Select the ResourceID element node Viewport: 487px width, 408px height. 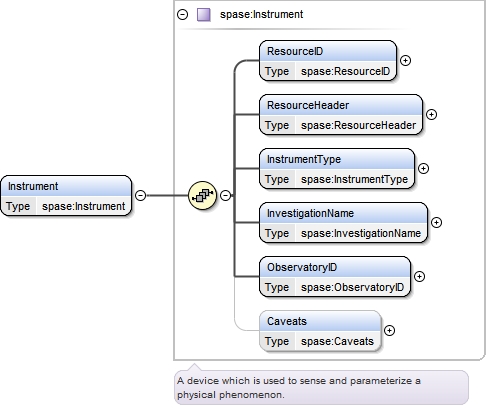point(328,61)
